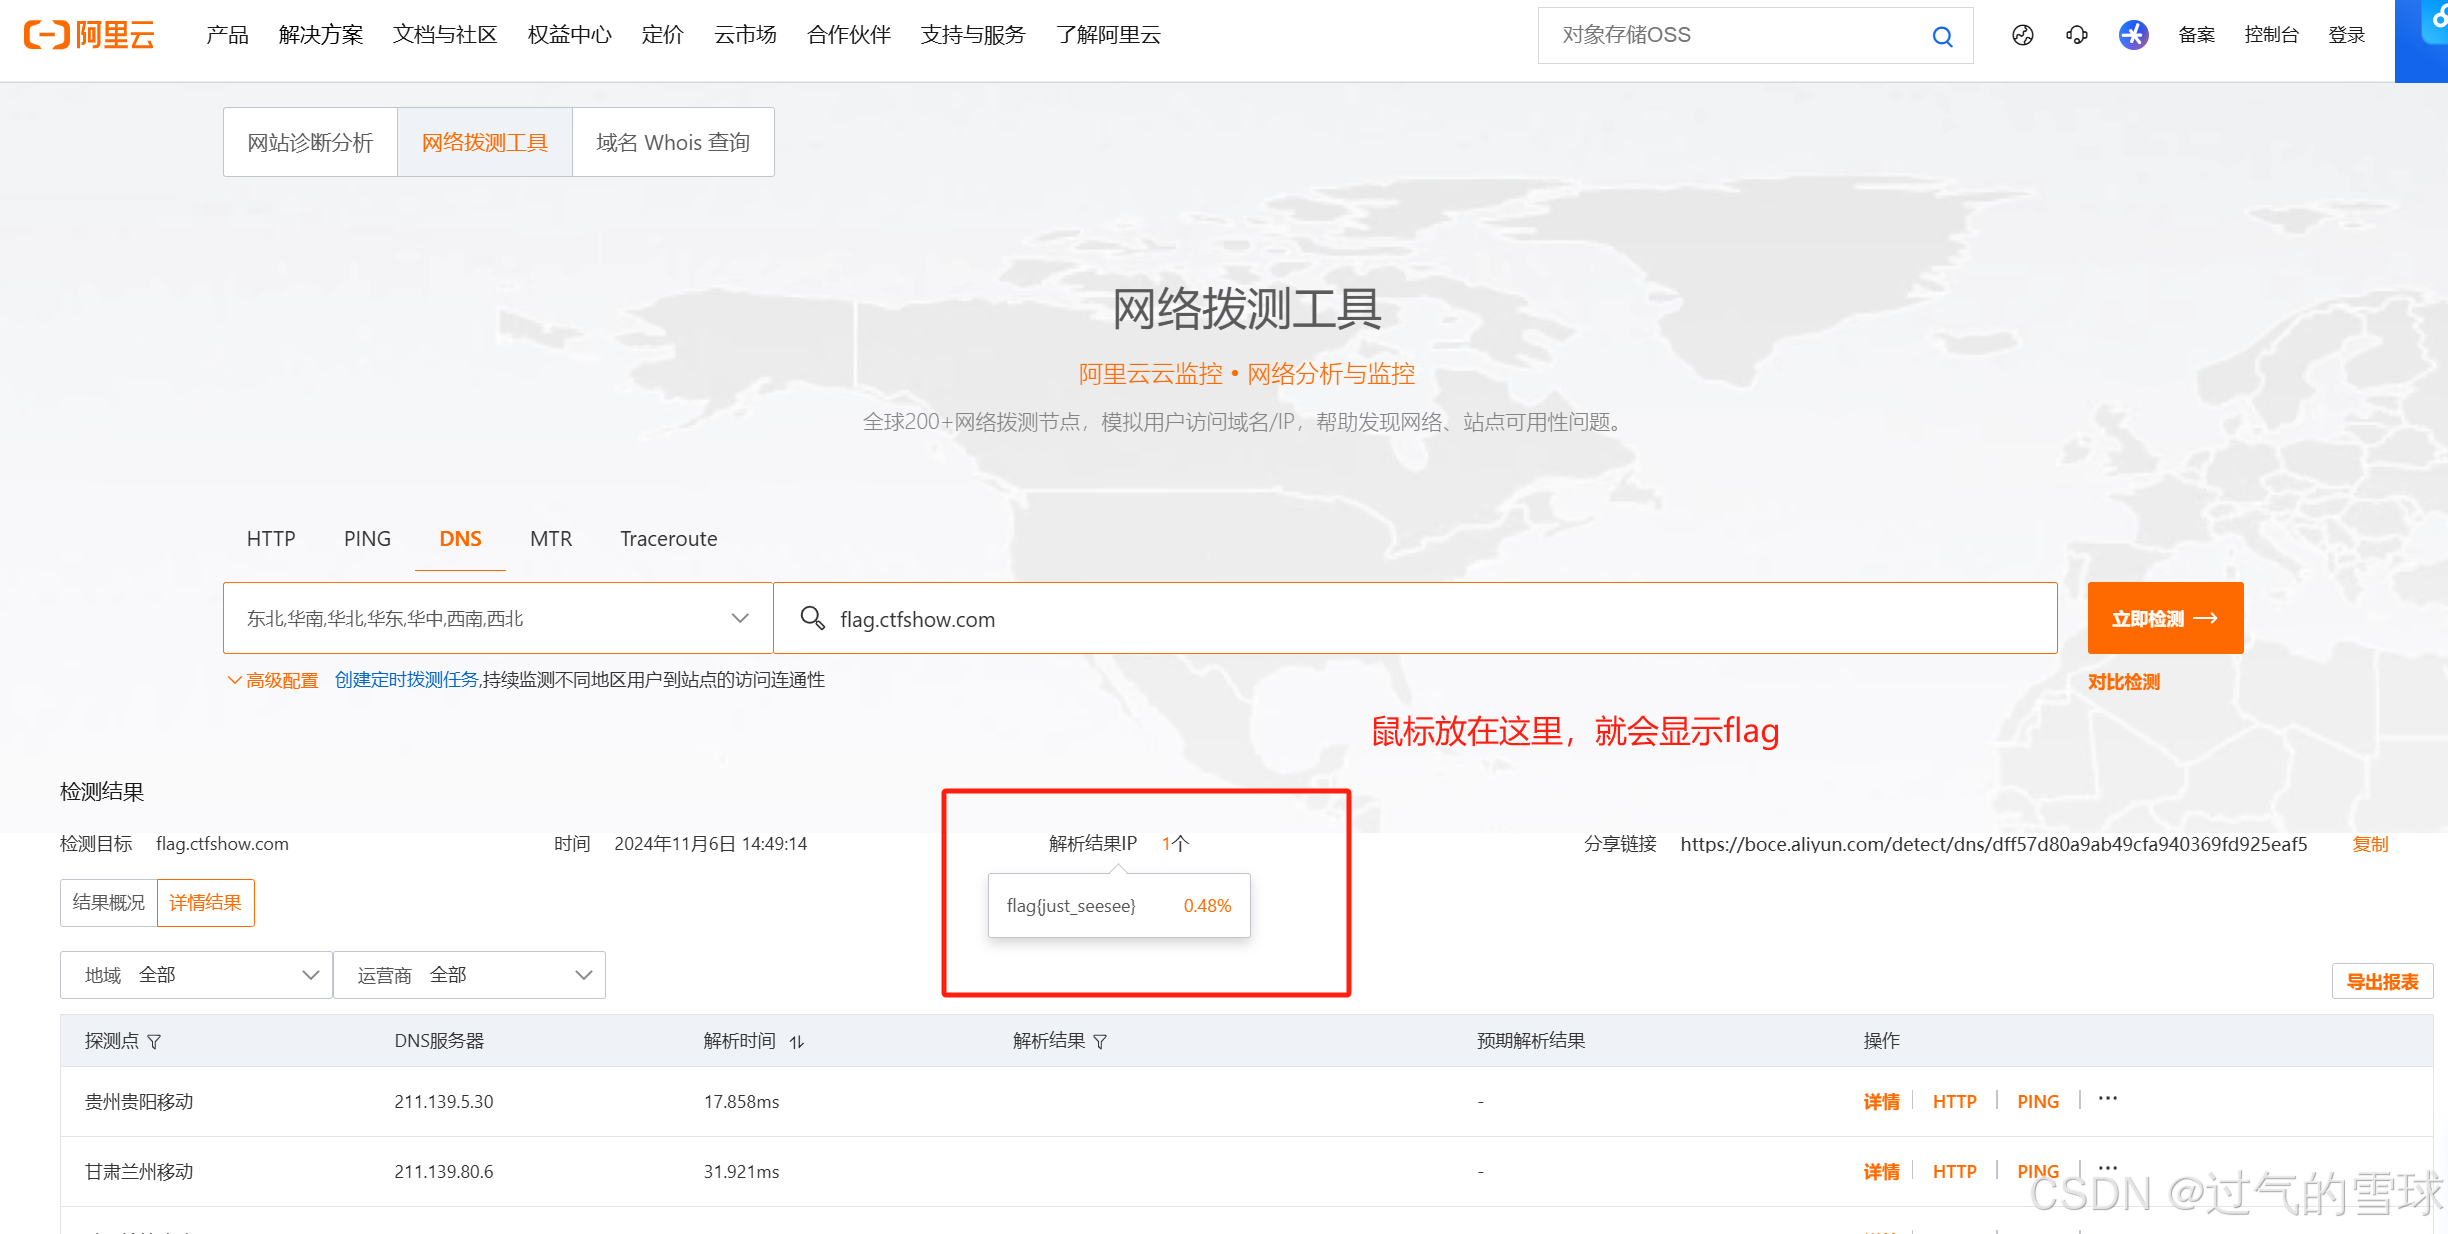
Task: Click the 立即检测 button
Action: point(2163,618)
